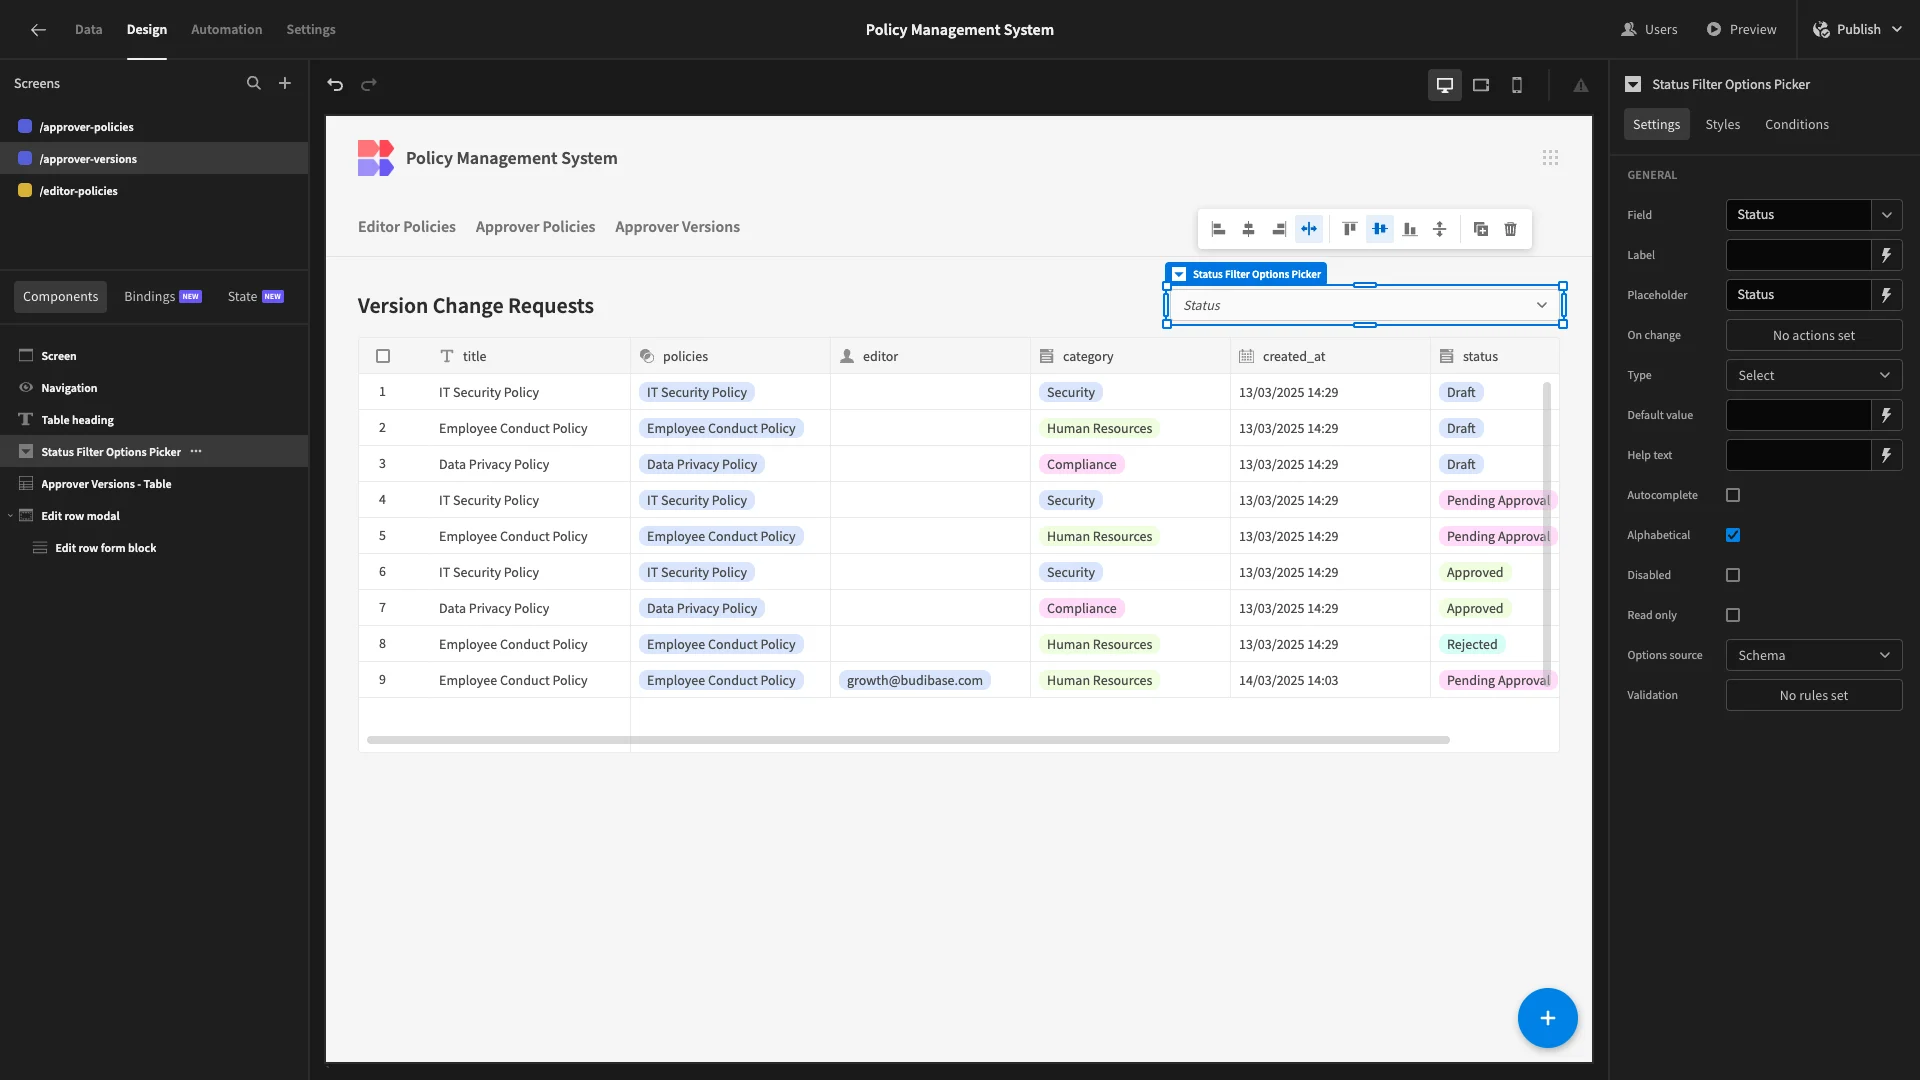Viewport: 1920px width, 1080px height.
Task: Uncheck the Alphabetical checkbox
Action: 1733,535
